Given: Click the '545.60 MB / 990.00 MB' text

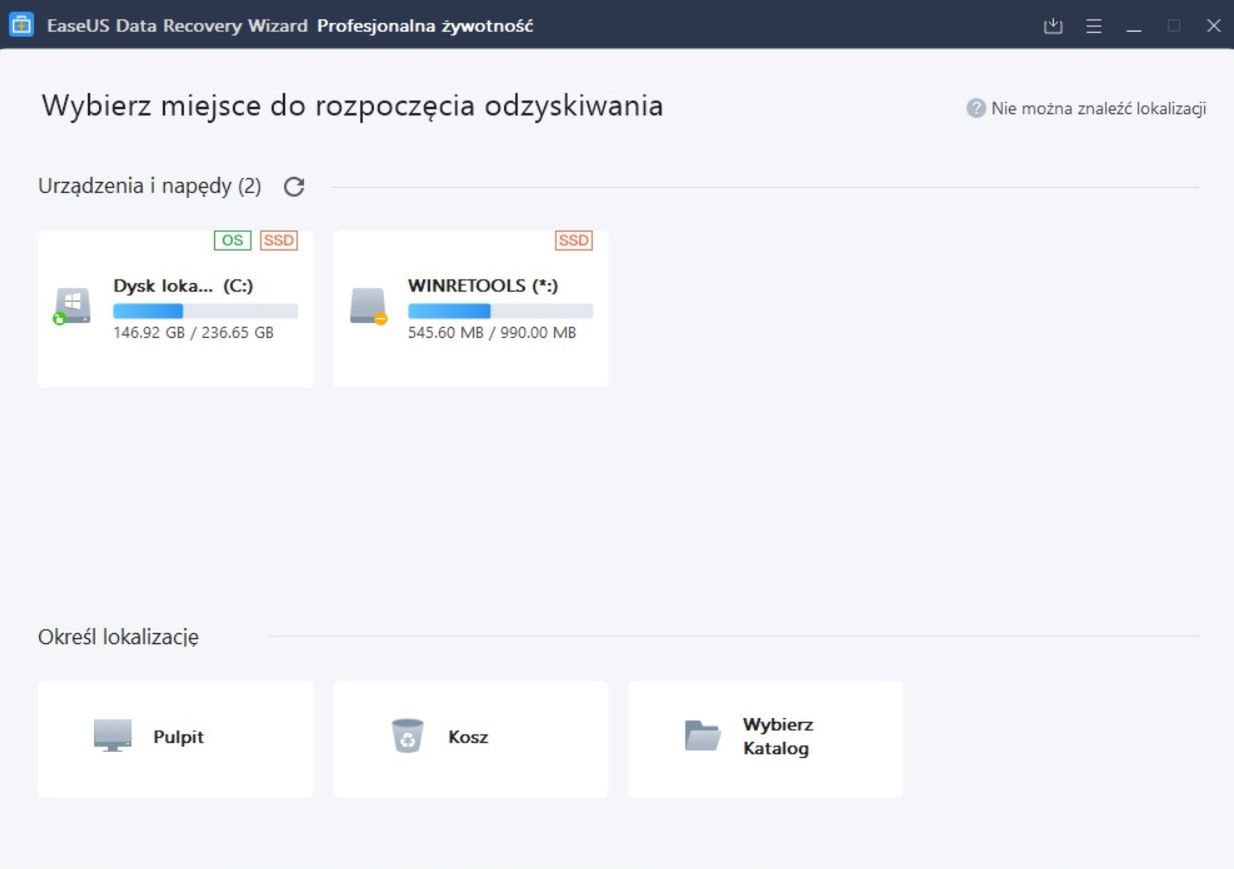Looking at the screenshot, I should (x=492, y=333).
